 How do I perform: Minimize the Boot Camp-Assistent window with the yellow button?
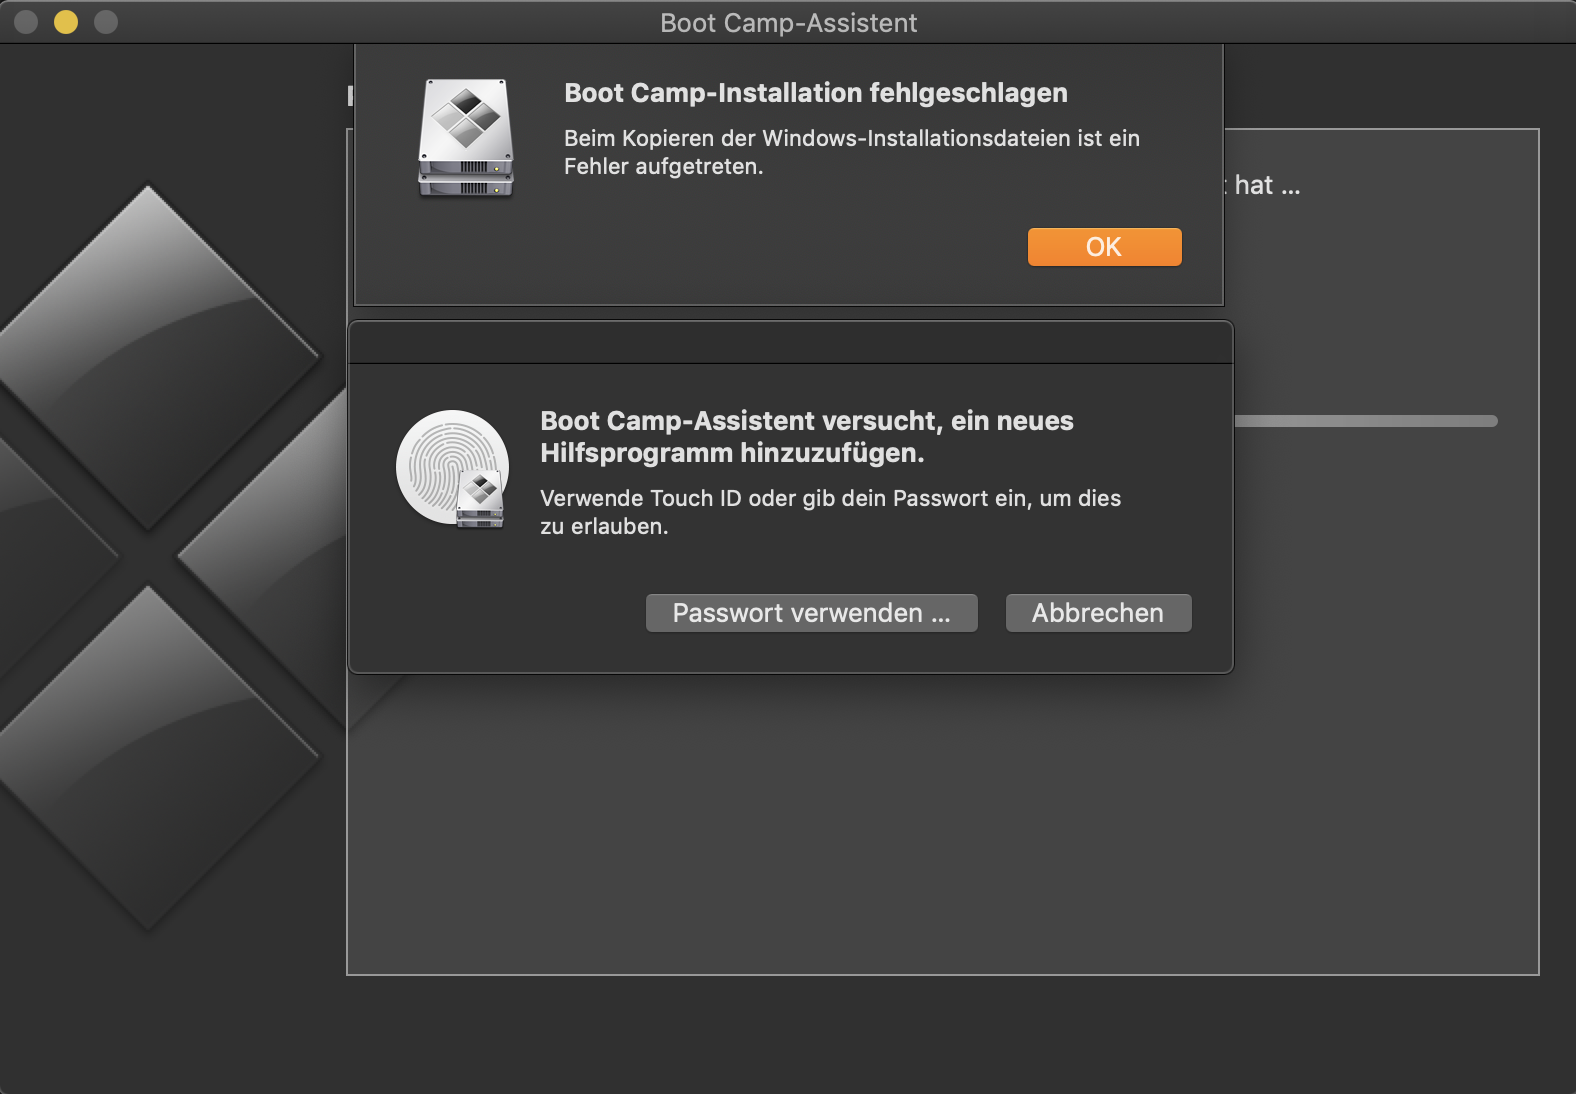click(x=66, y=22)
